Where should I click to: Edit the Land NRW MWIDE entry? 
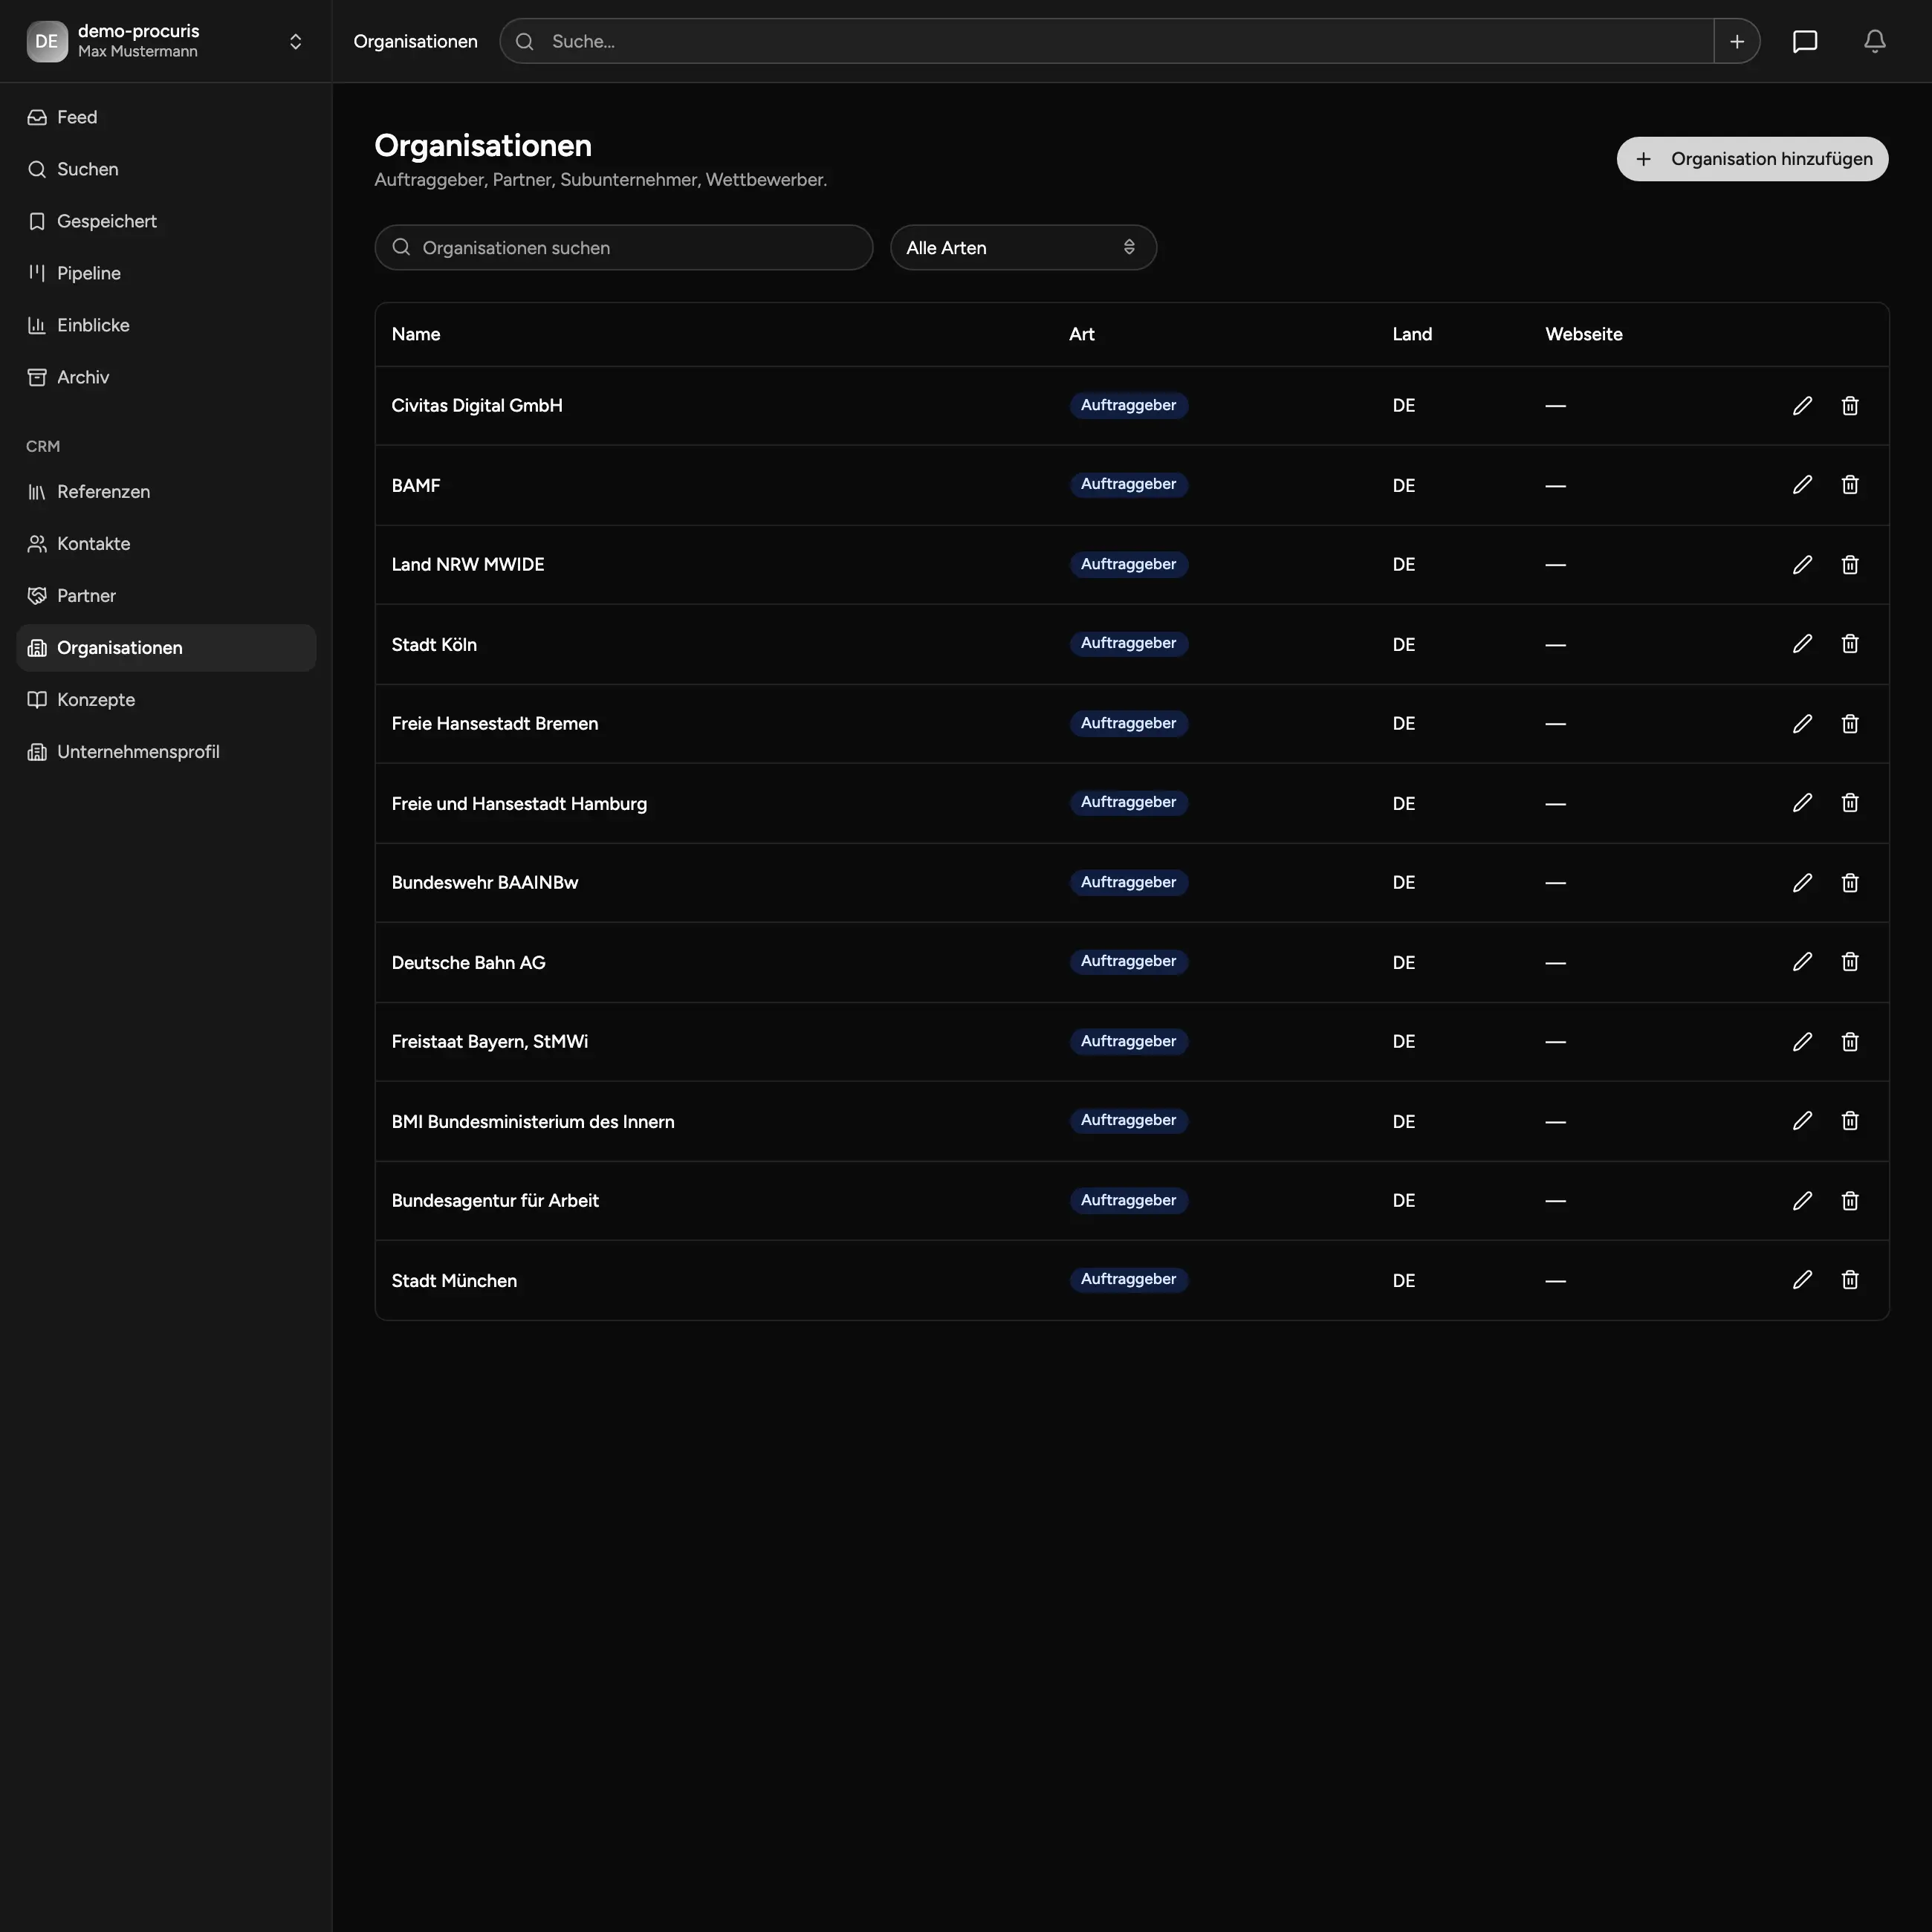tap(1802, 564)
